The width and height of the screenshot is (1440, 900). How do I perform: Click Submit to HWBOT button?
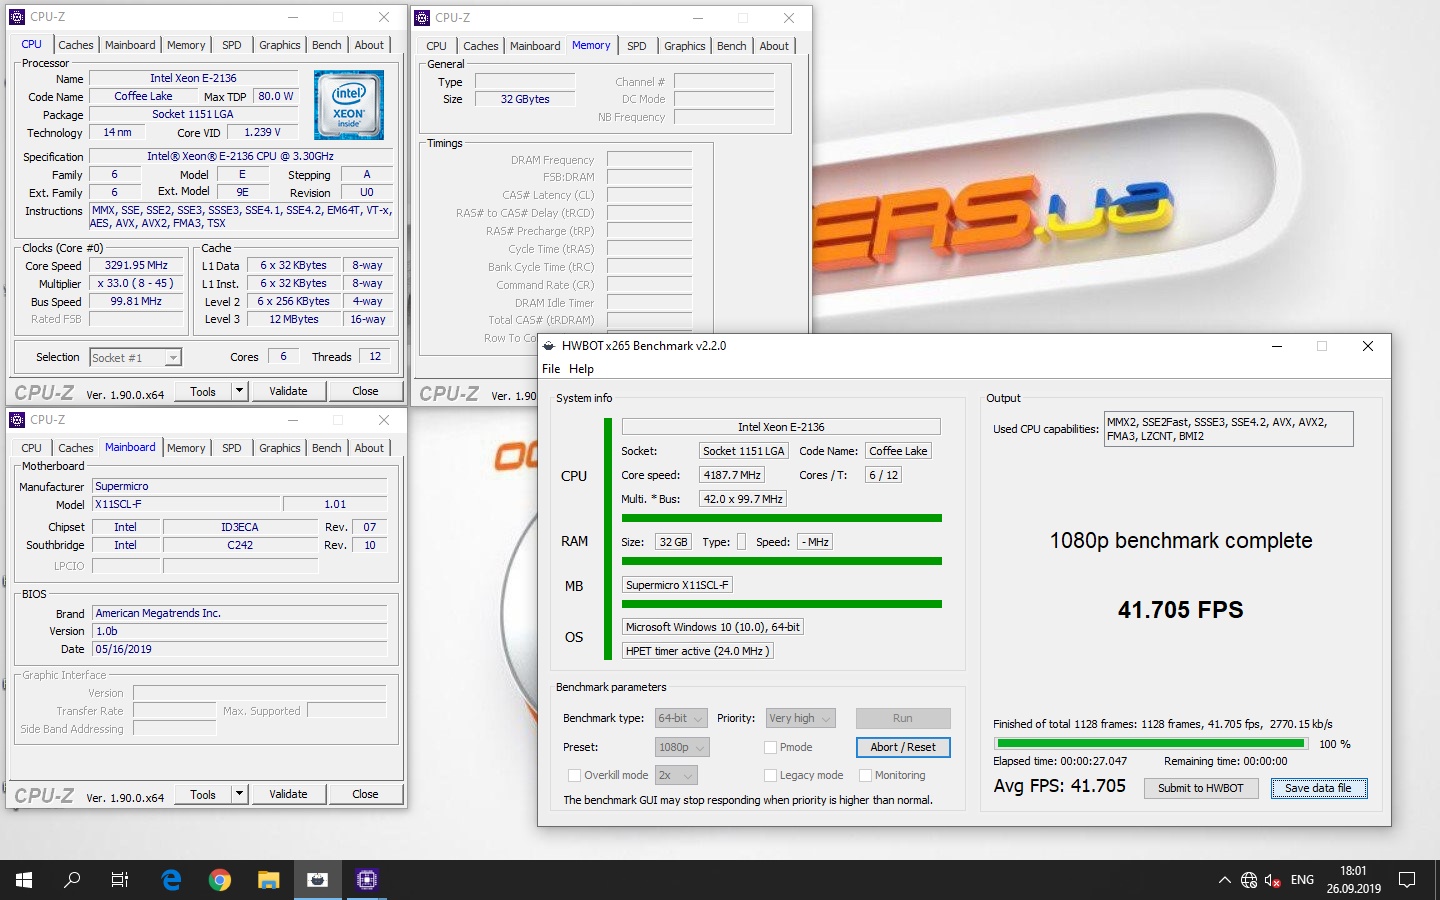click(1200, 788)
